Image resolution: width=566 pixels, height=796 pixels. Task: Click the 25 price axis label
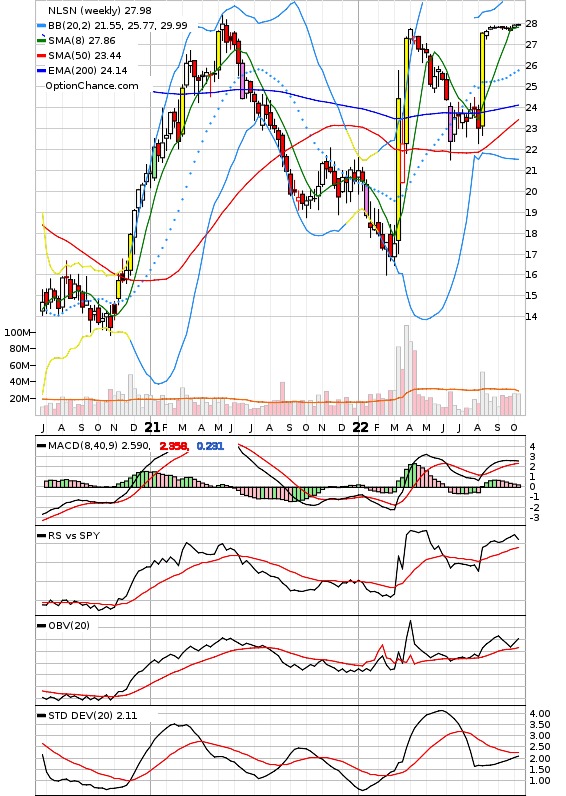[x=531, y=86]
